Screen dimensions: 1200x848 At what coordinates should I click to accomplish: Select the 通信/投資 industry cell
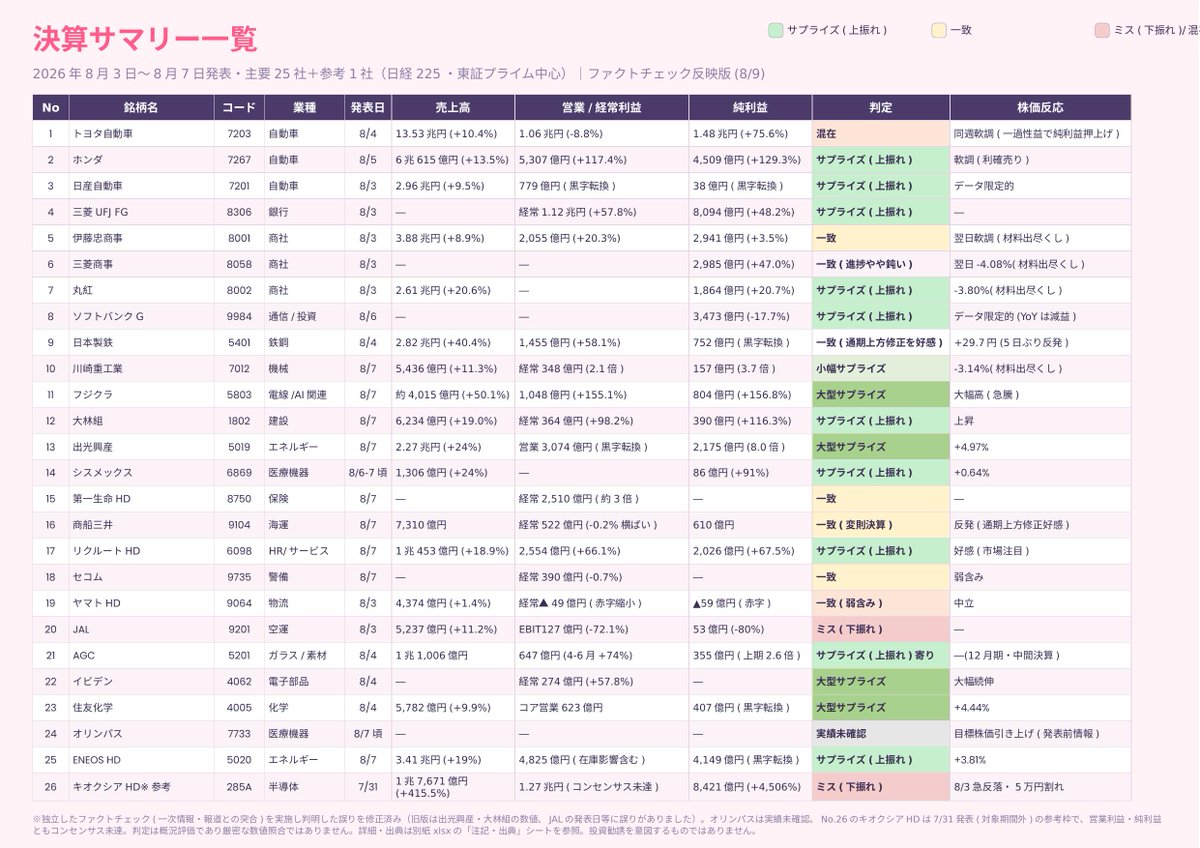(304, 316)
